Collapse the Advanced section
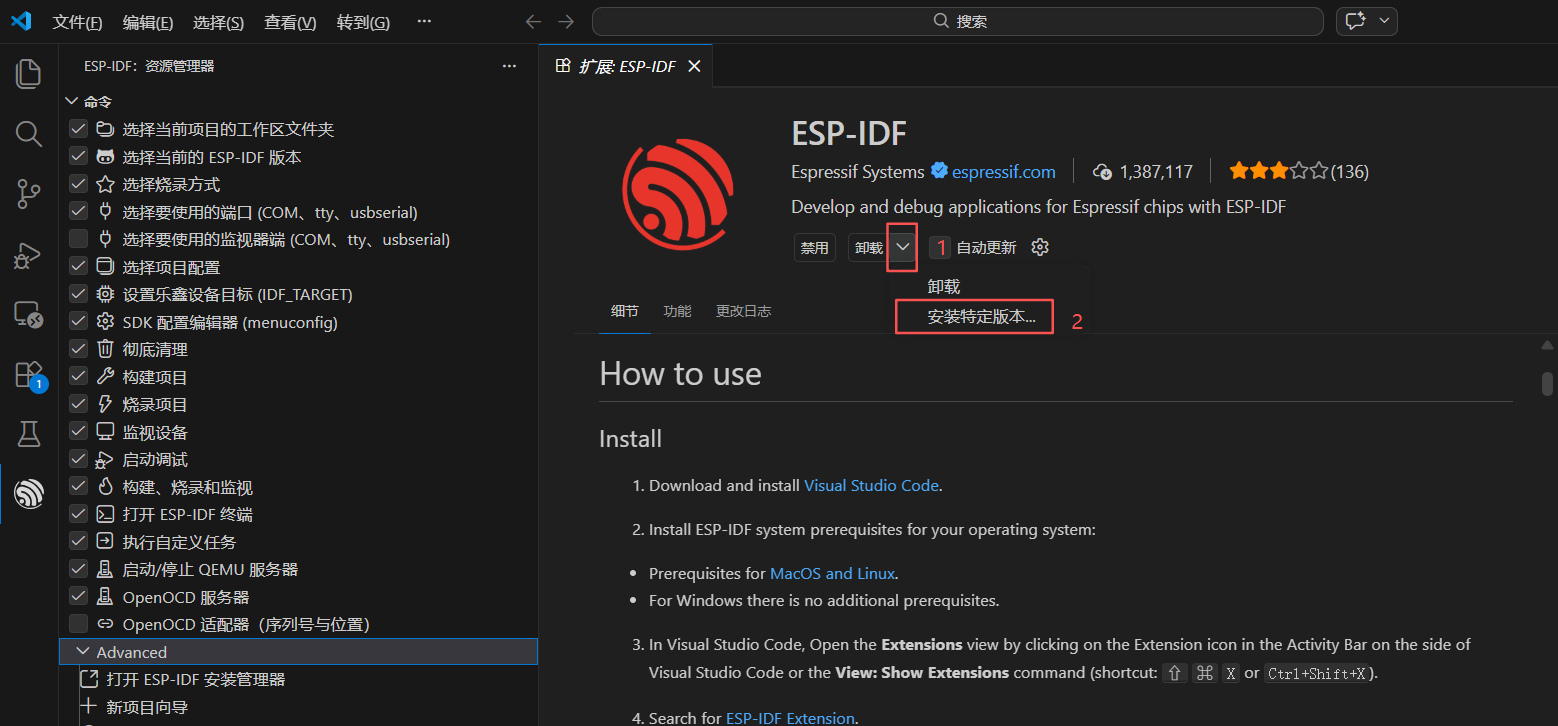The width and height of the screenshot is (1558, 726). (84, 652)
